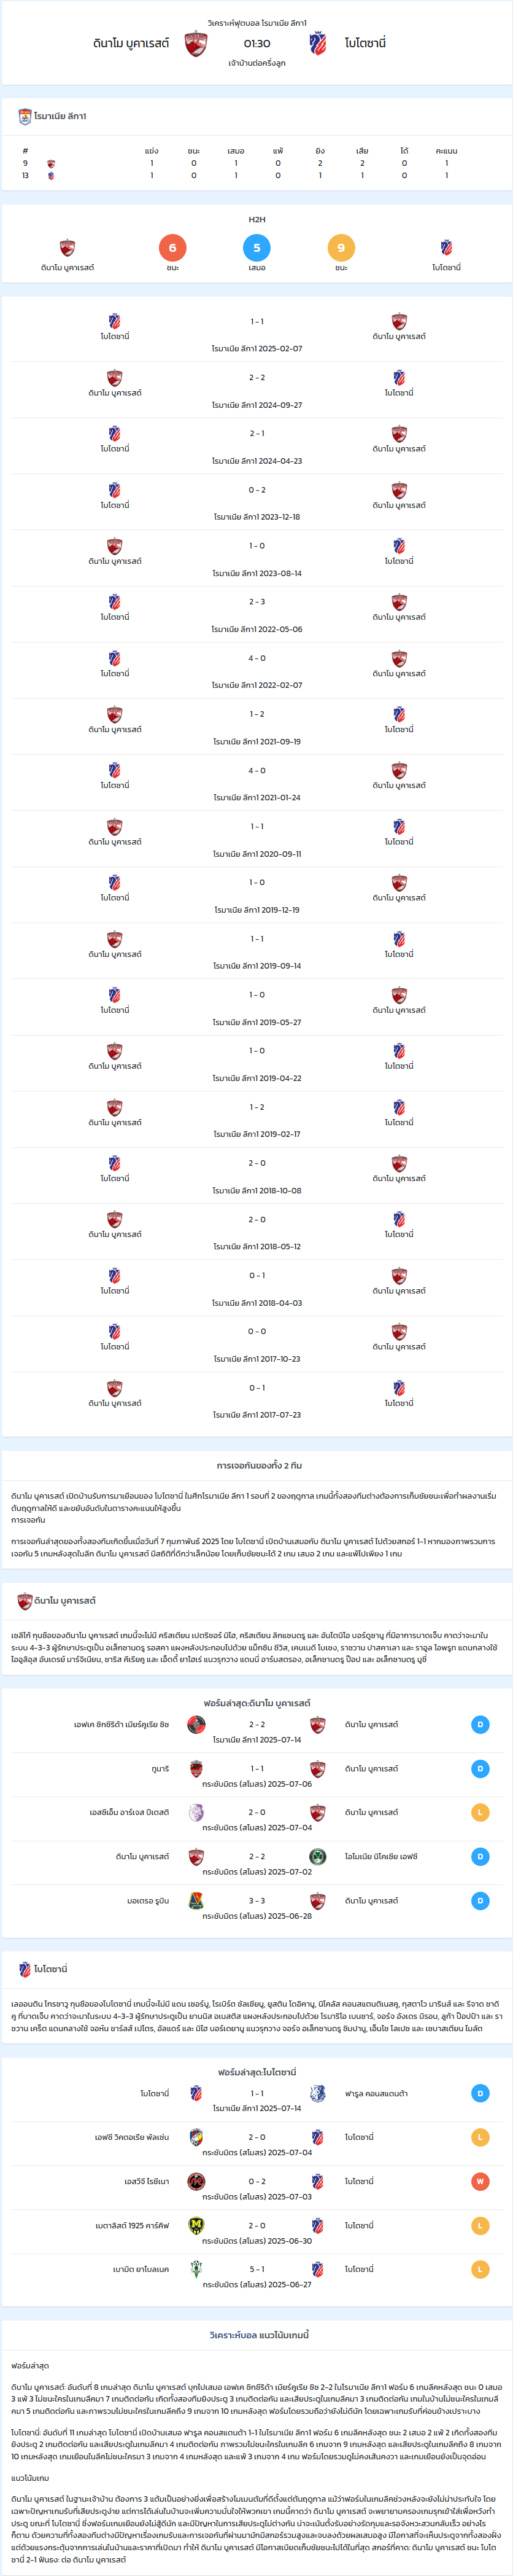Click the Dinamo Bucharest crest in the header
Image resolution: width=513 pixels, height=2576 pixels.
point(196,44)
